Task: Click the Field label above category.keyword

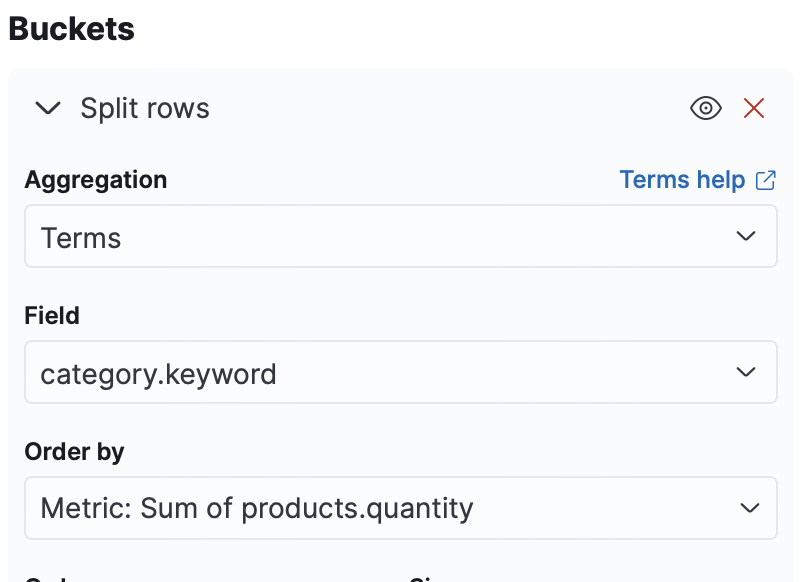Action: click(x=52, y=316)
